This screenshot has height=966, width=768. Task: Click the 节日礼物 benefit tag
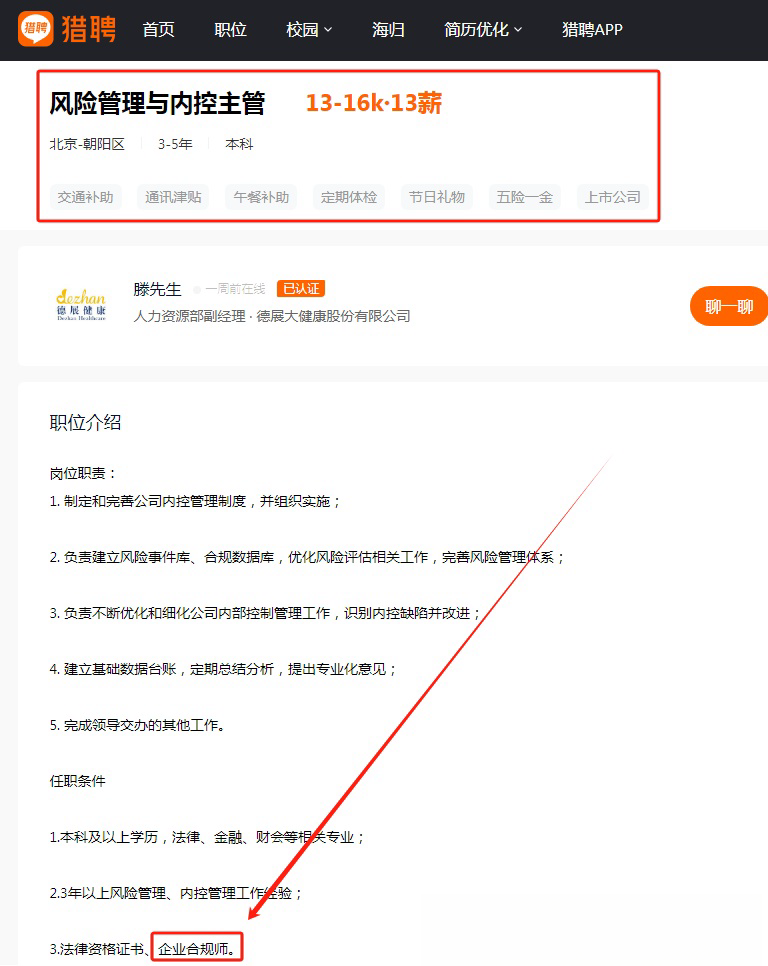[437, 197]
